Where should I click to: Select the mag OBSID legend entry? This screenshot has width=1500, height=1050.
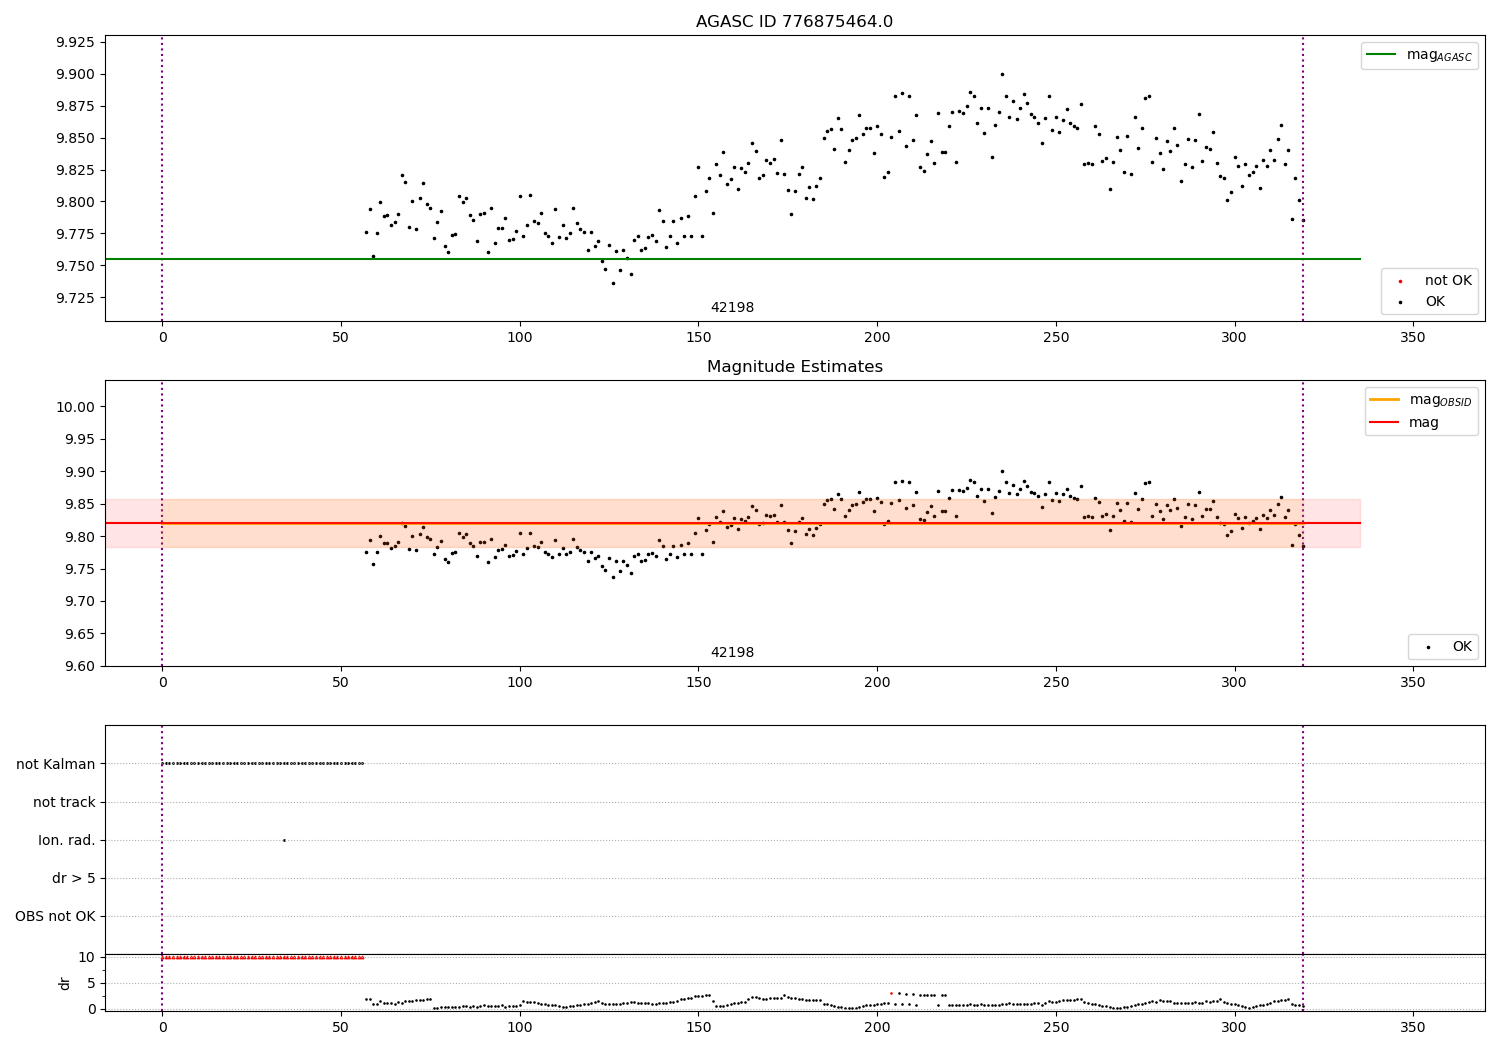(x=1421, y=401)
